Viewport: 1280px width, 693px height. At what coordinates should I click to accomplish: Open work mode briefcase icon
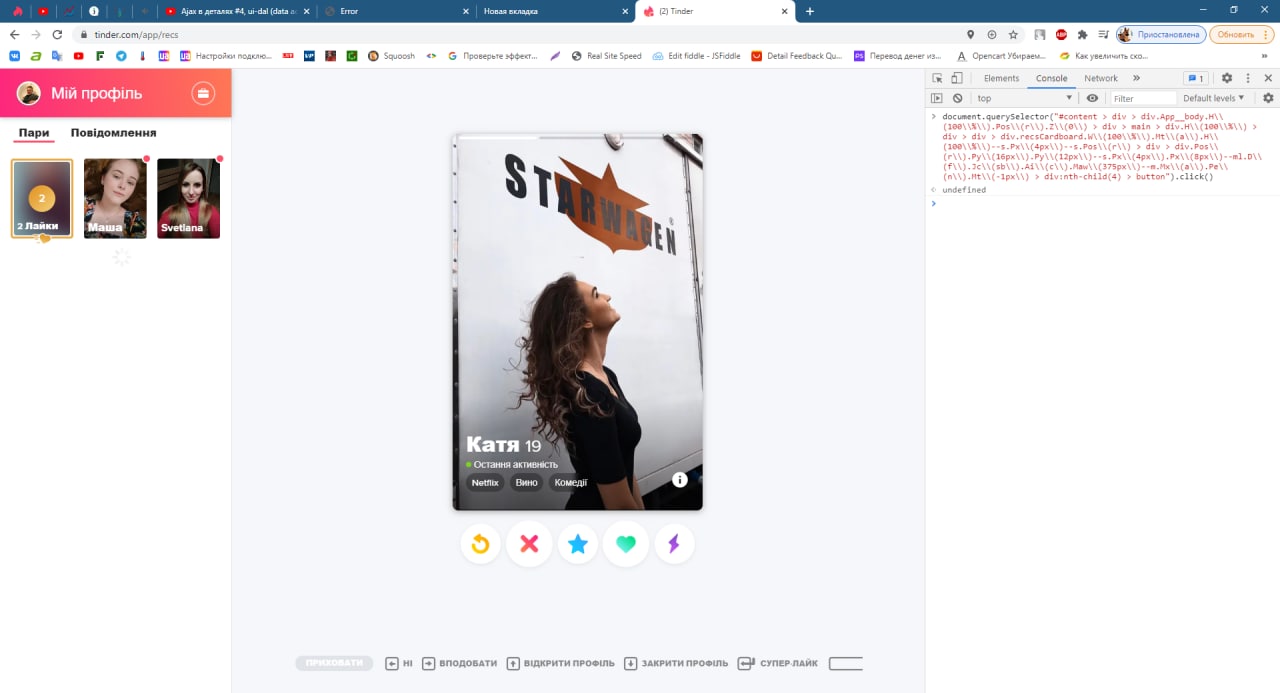[x=203, y=93]
